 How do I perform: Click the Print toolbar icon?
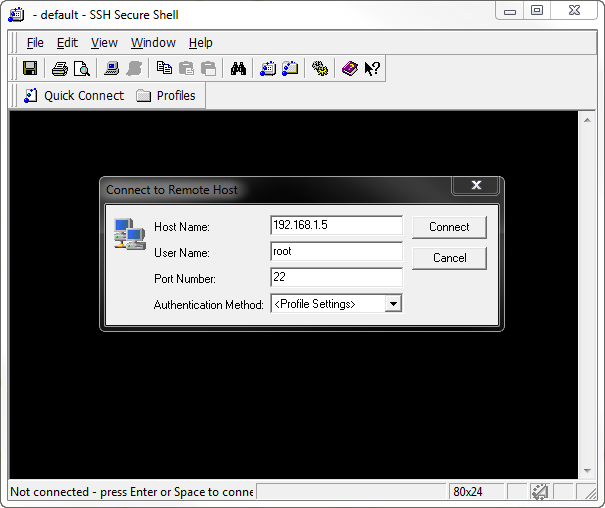point(60,69)
